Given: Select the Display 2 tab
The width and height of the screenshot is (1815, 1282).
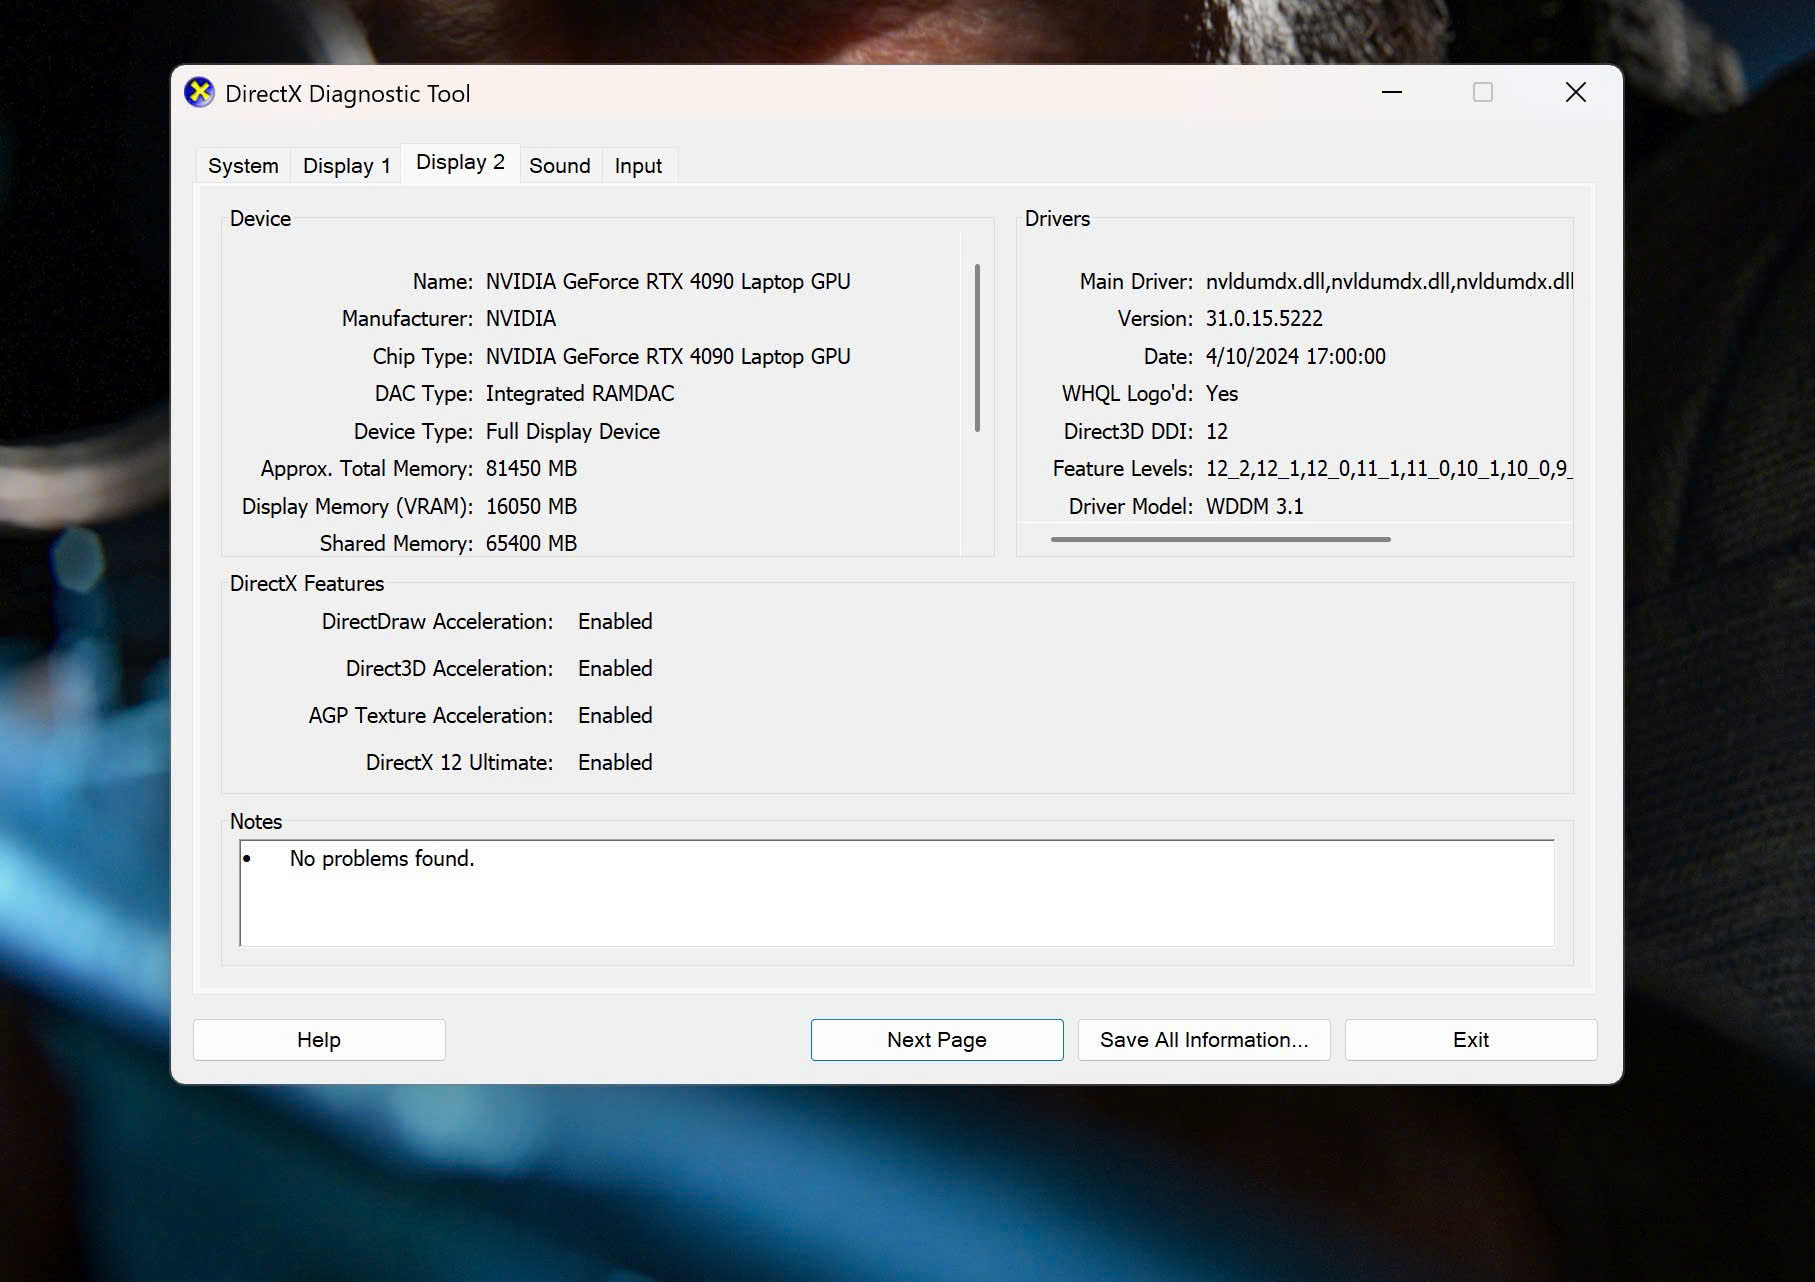Looking at the screenshot, I should point(460,163).
